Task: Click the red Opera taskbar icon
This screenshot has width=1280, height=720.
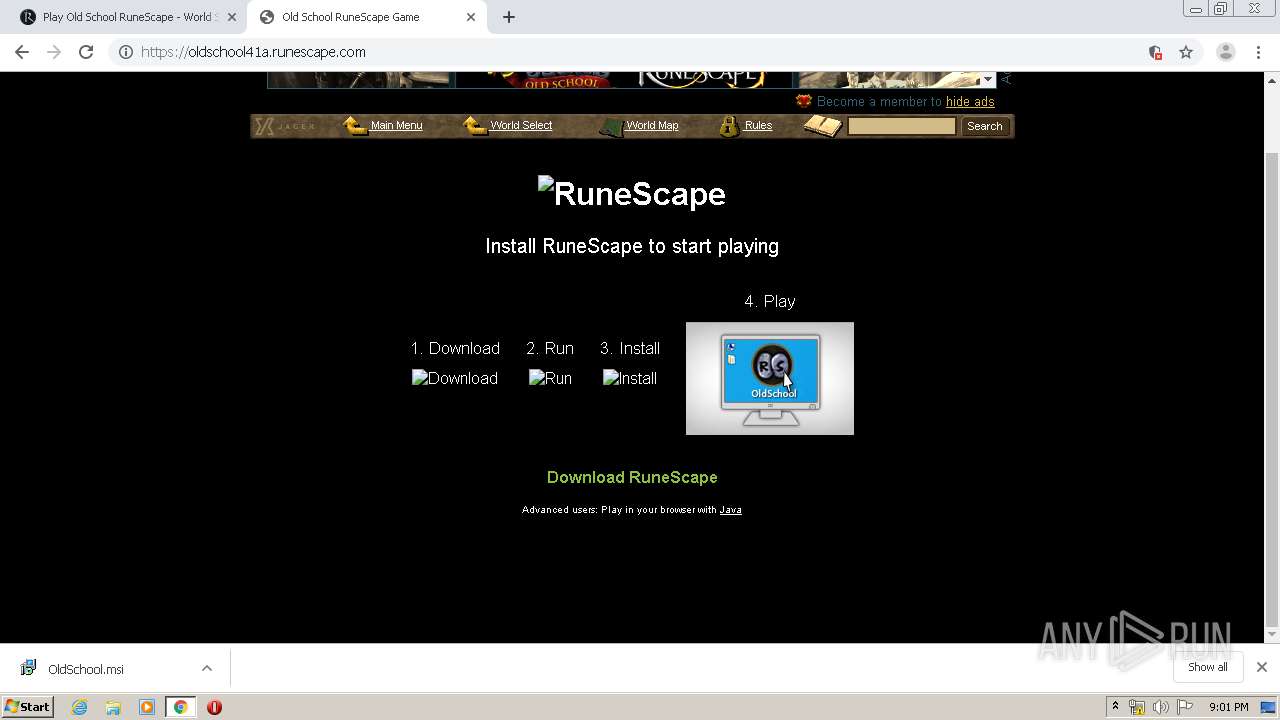Action: [214, 707]
